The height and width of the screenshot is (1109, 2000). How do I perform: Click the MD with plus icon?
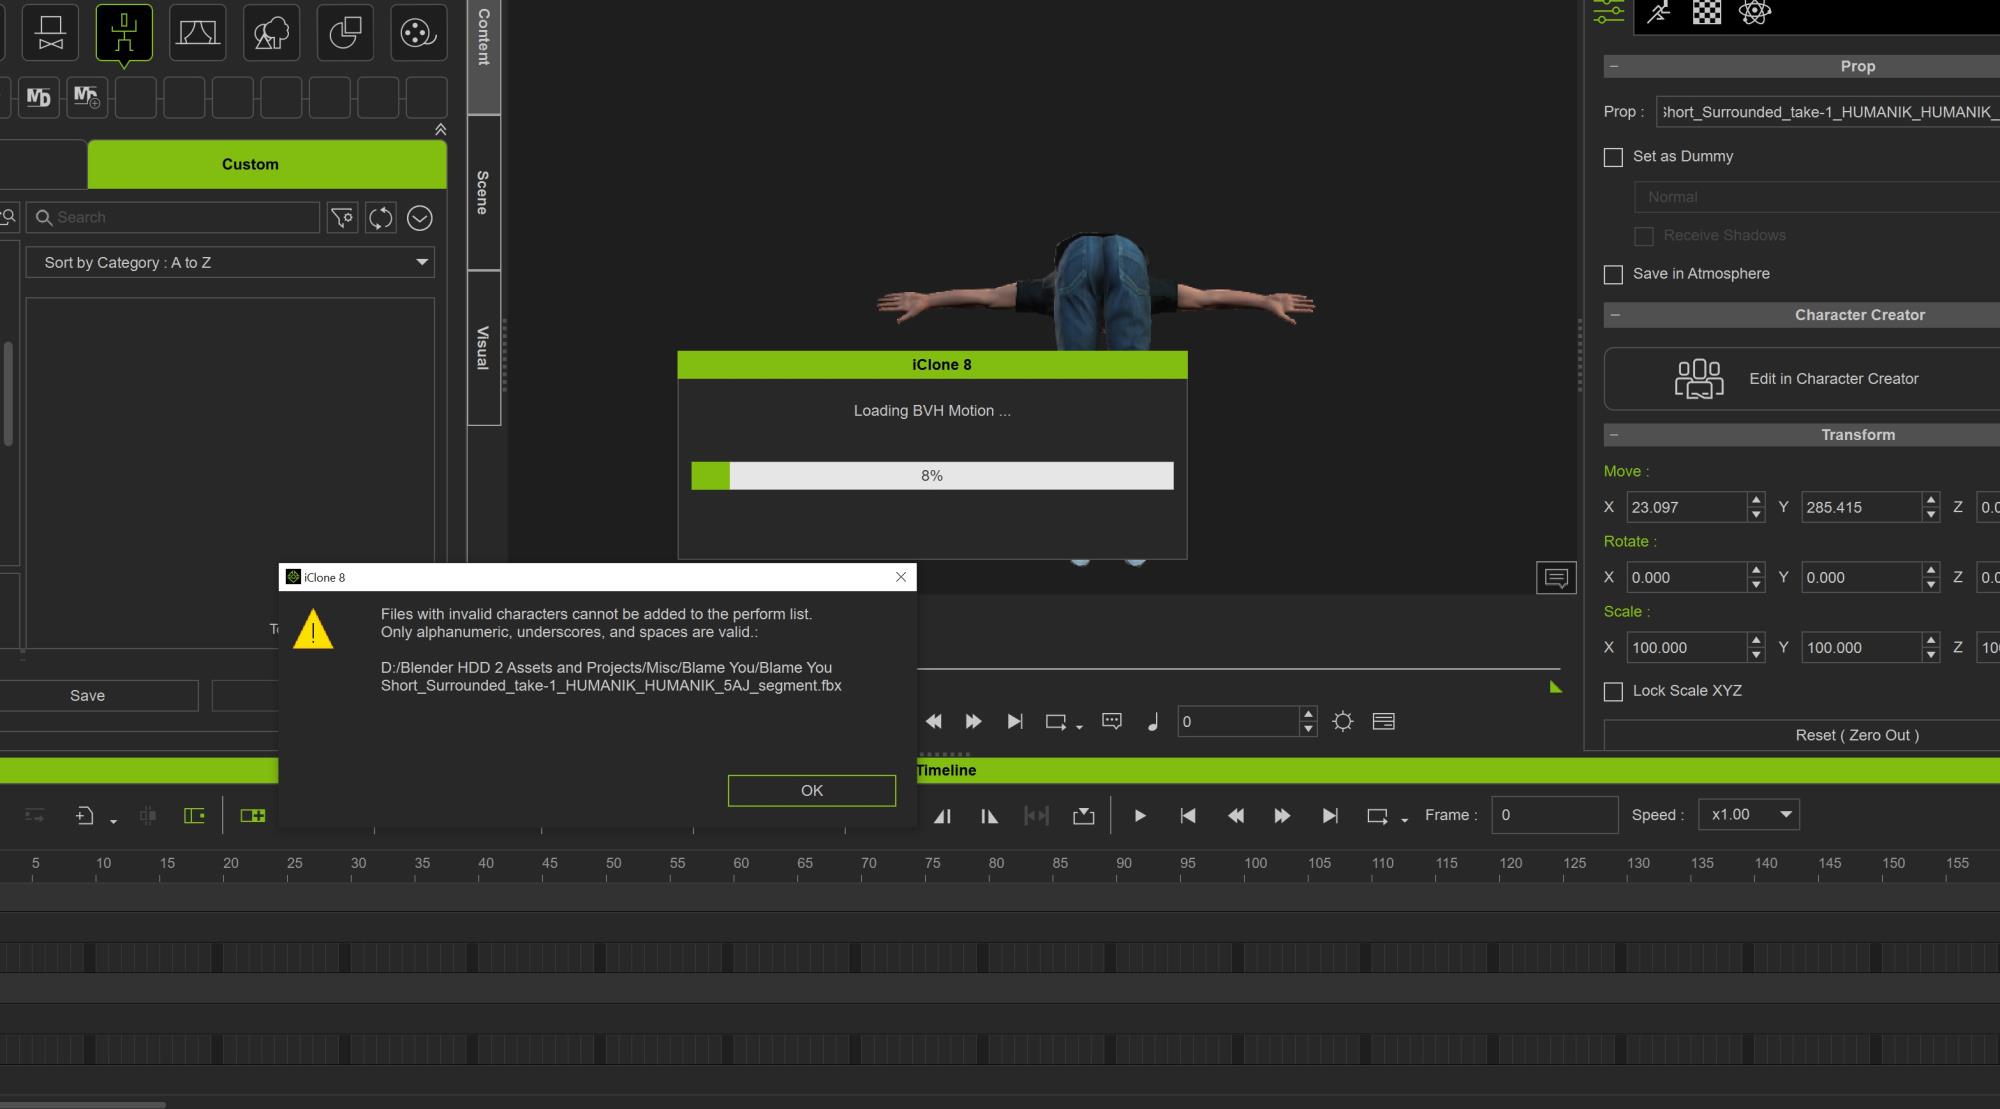coord(87,98)
